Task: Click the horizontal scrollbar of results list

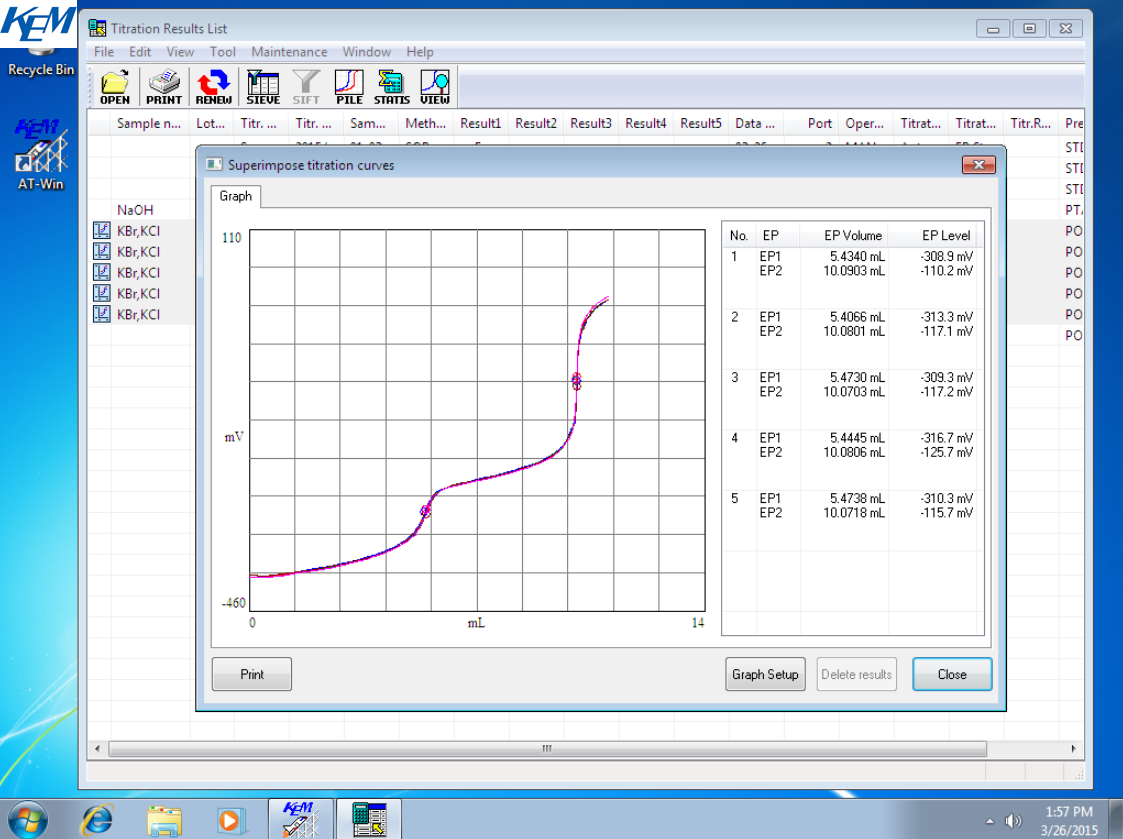Action: pos(547,748)
